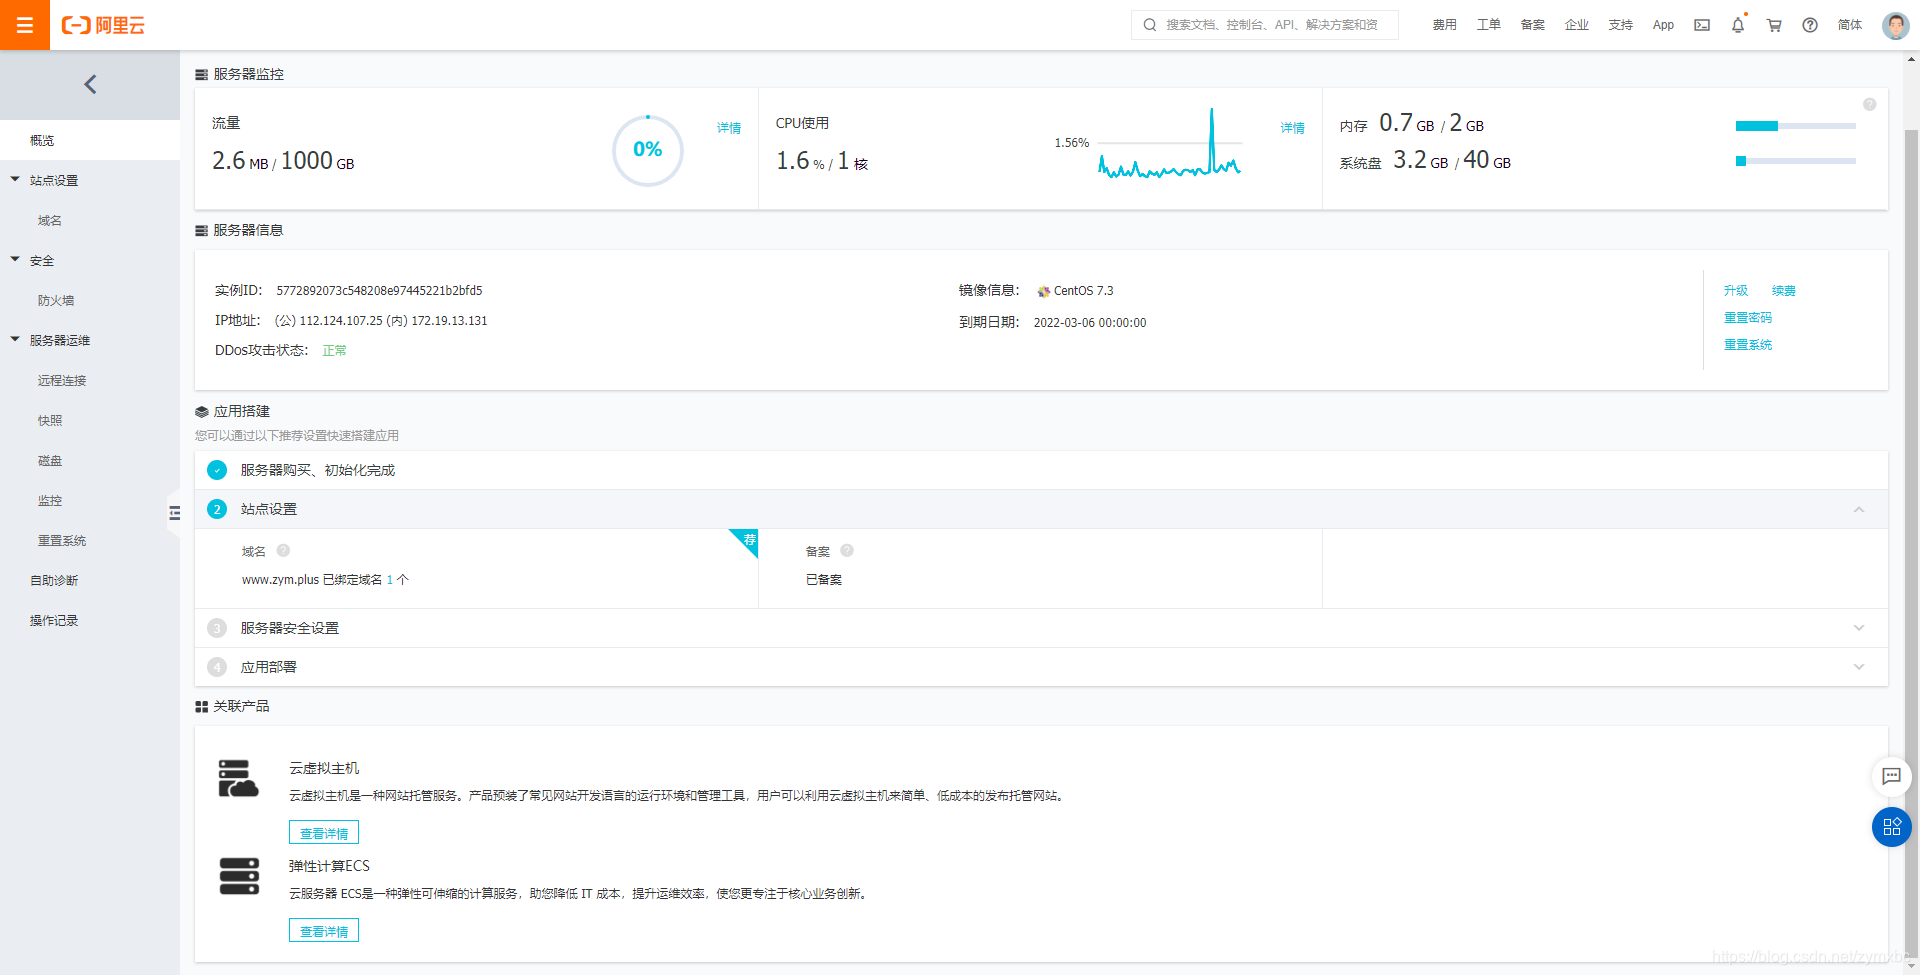Click the sidebar collapse handle icon

[174, 513]
